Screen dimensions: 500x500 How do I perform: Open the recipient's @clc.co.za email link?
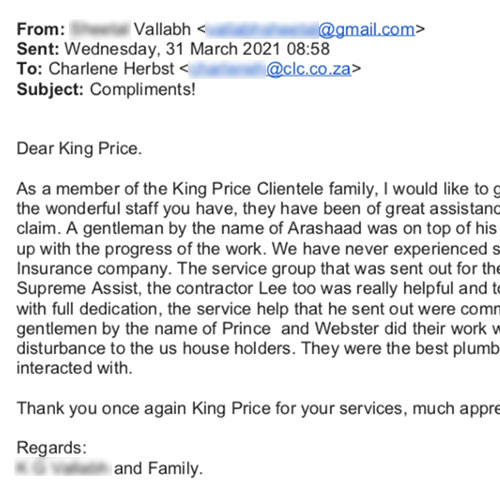[270, 69]
